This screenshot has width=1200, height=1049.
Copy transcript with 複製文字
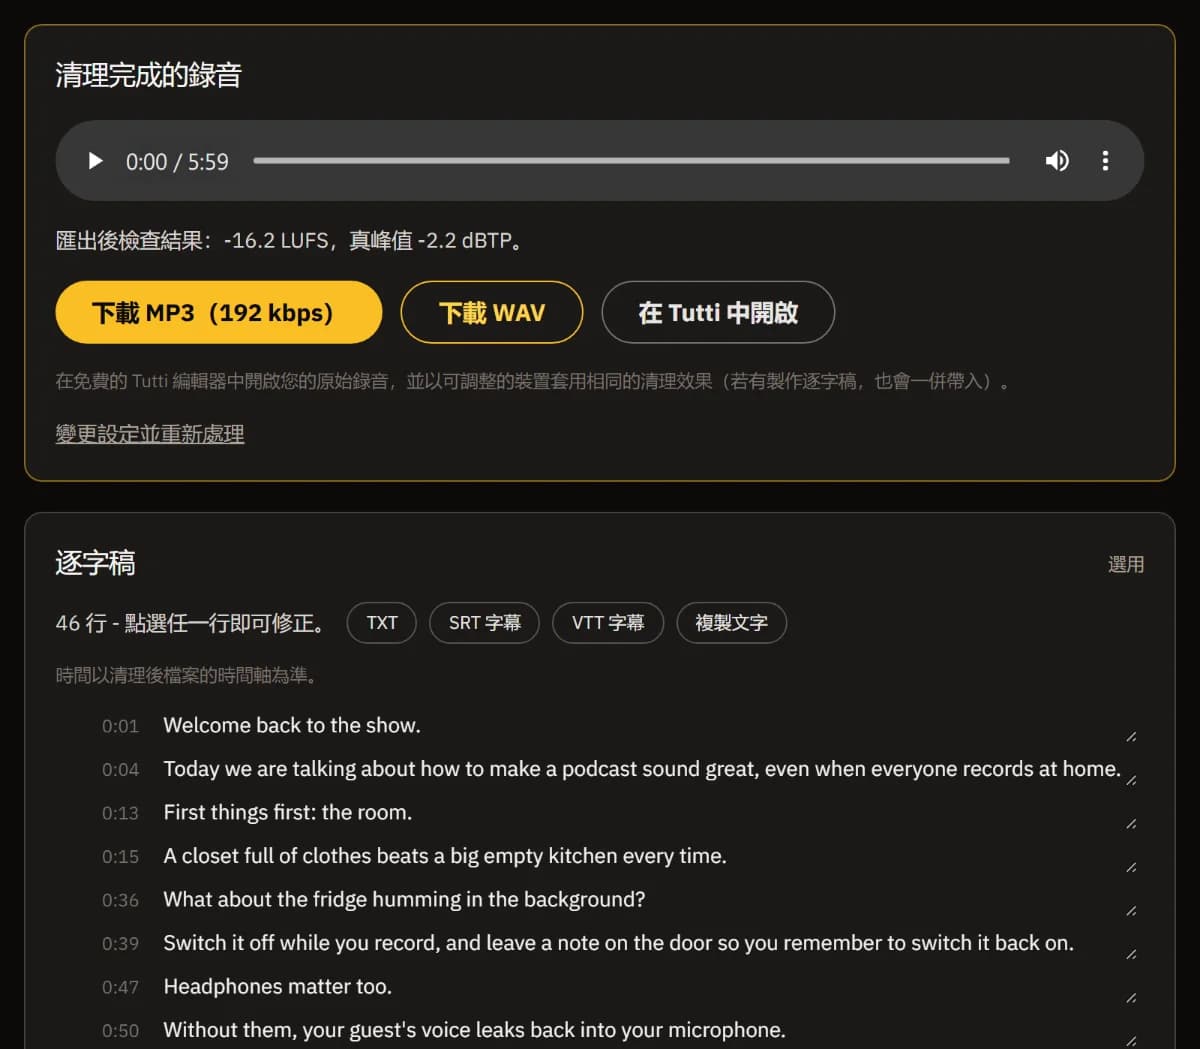click(732, 623)
